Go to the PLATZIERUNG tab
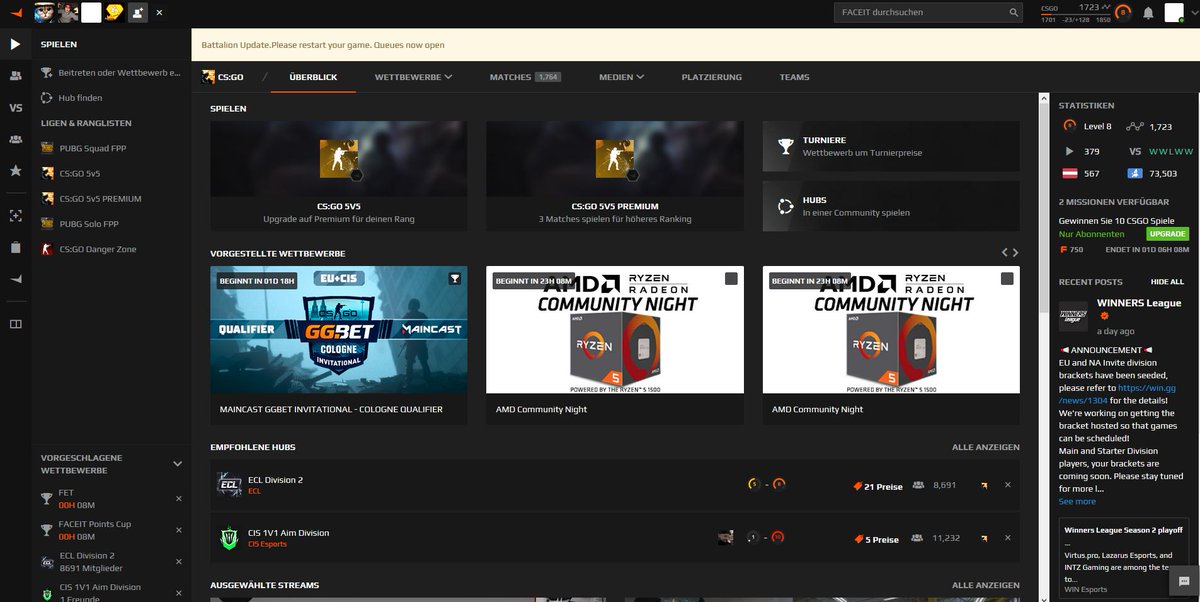The image size is (1200, 602). (x=712, y=77)
